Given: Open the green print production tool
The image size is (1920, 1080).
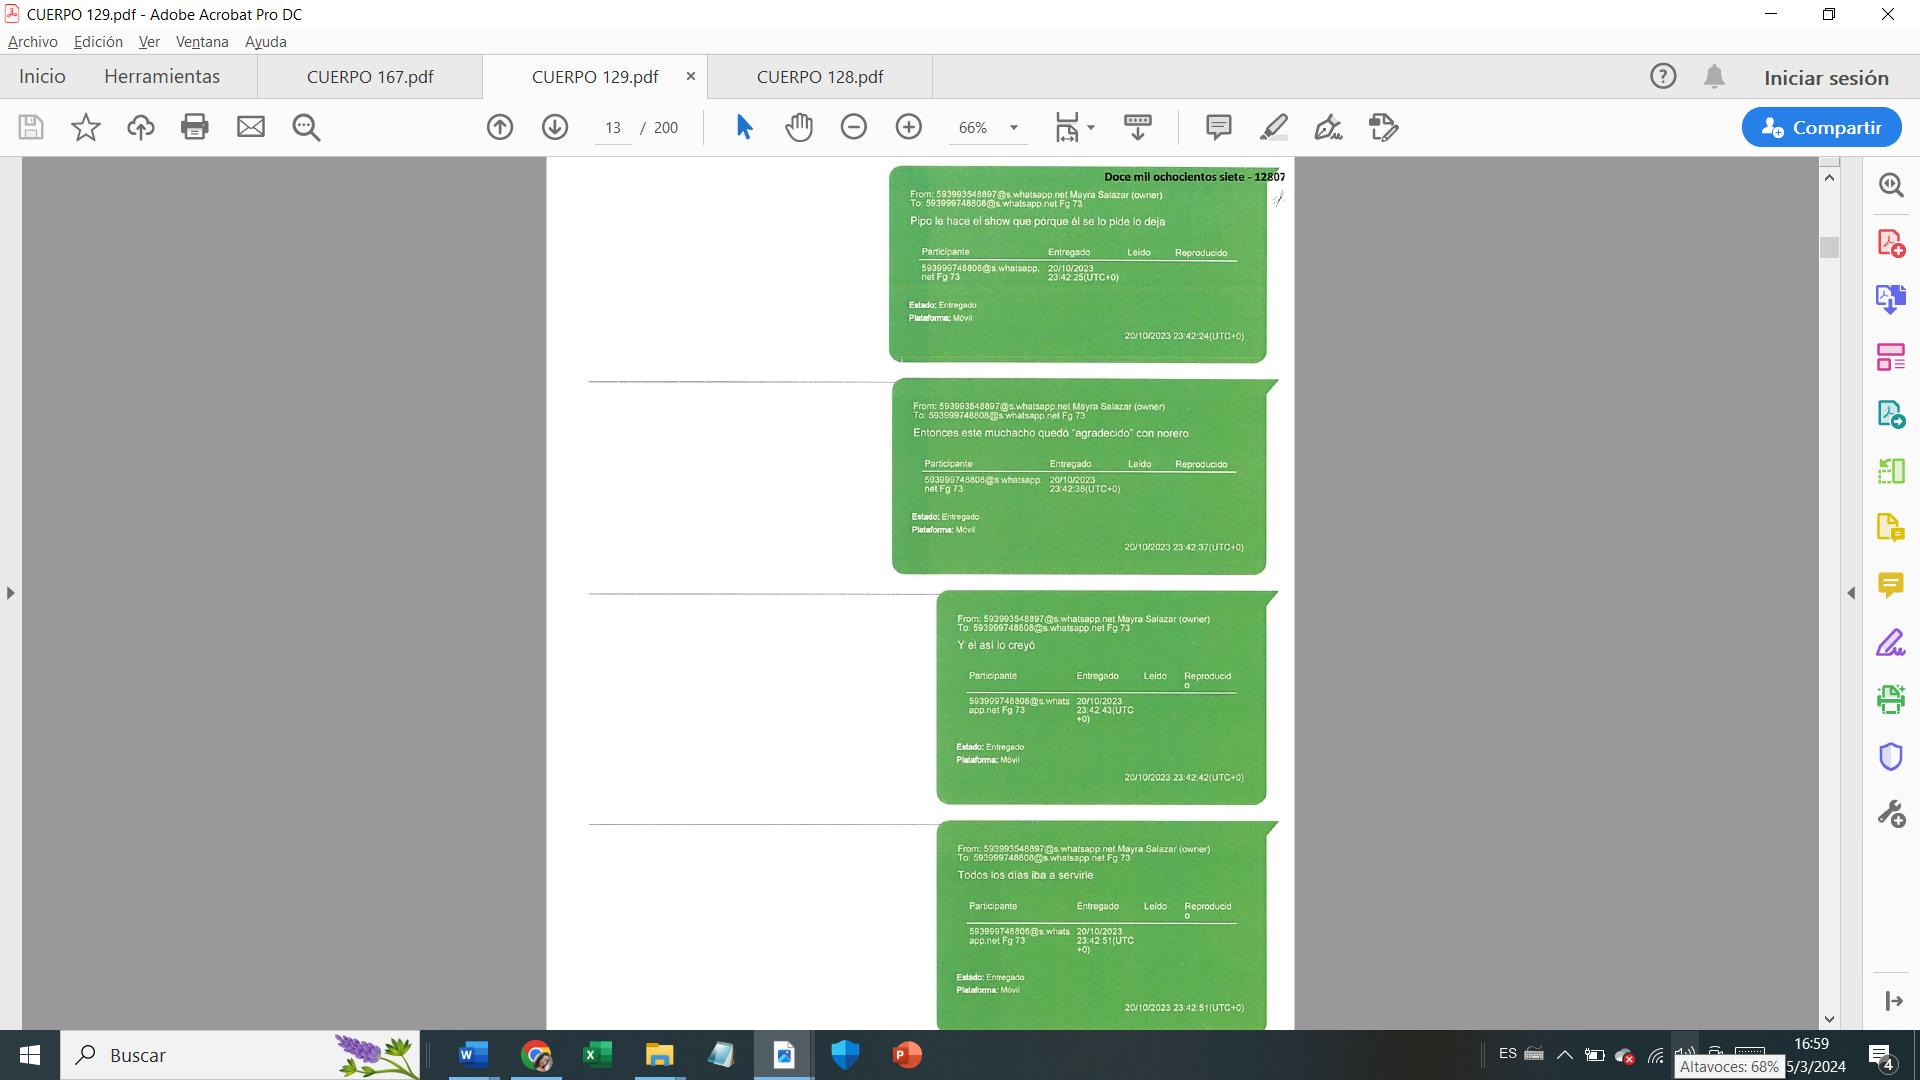Looking at the screenshot, I should click(1890, 699).
